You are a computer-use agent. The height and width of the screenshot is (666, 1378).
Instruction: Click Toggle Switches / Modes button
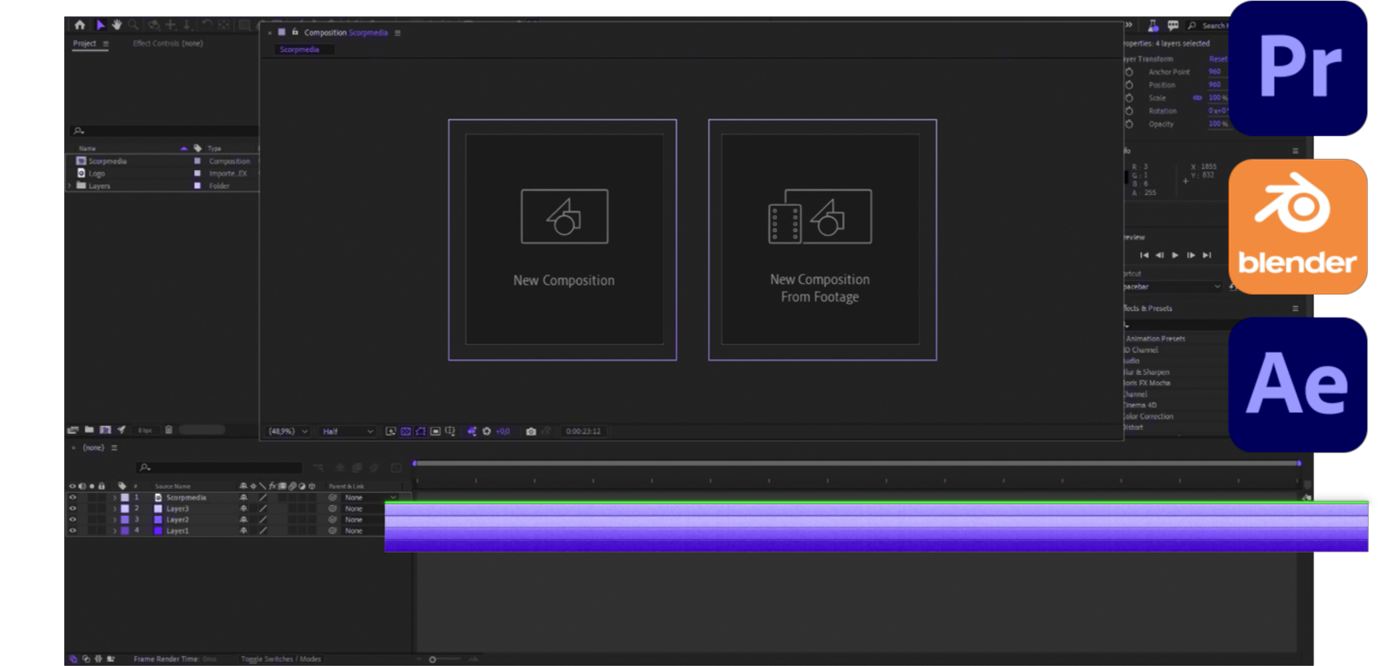coord(281,659)
